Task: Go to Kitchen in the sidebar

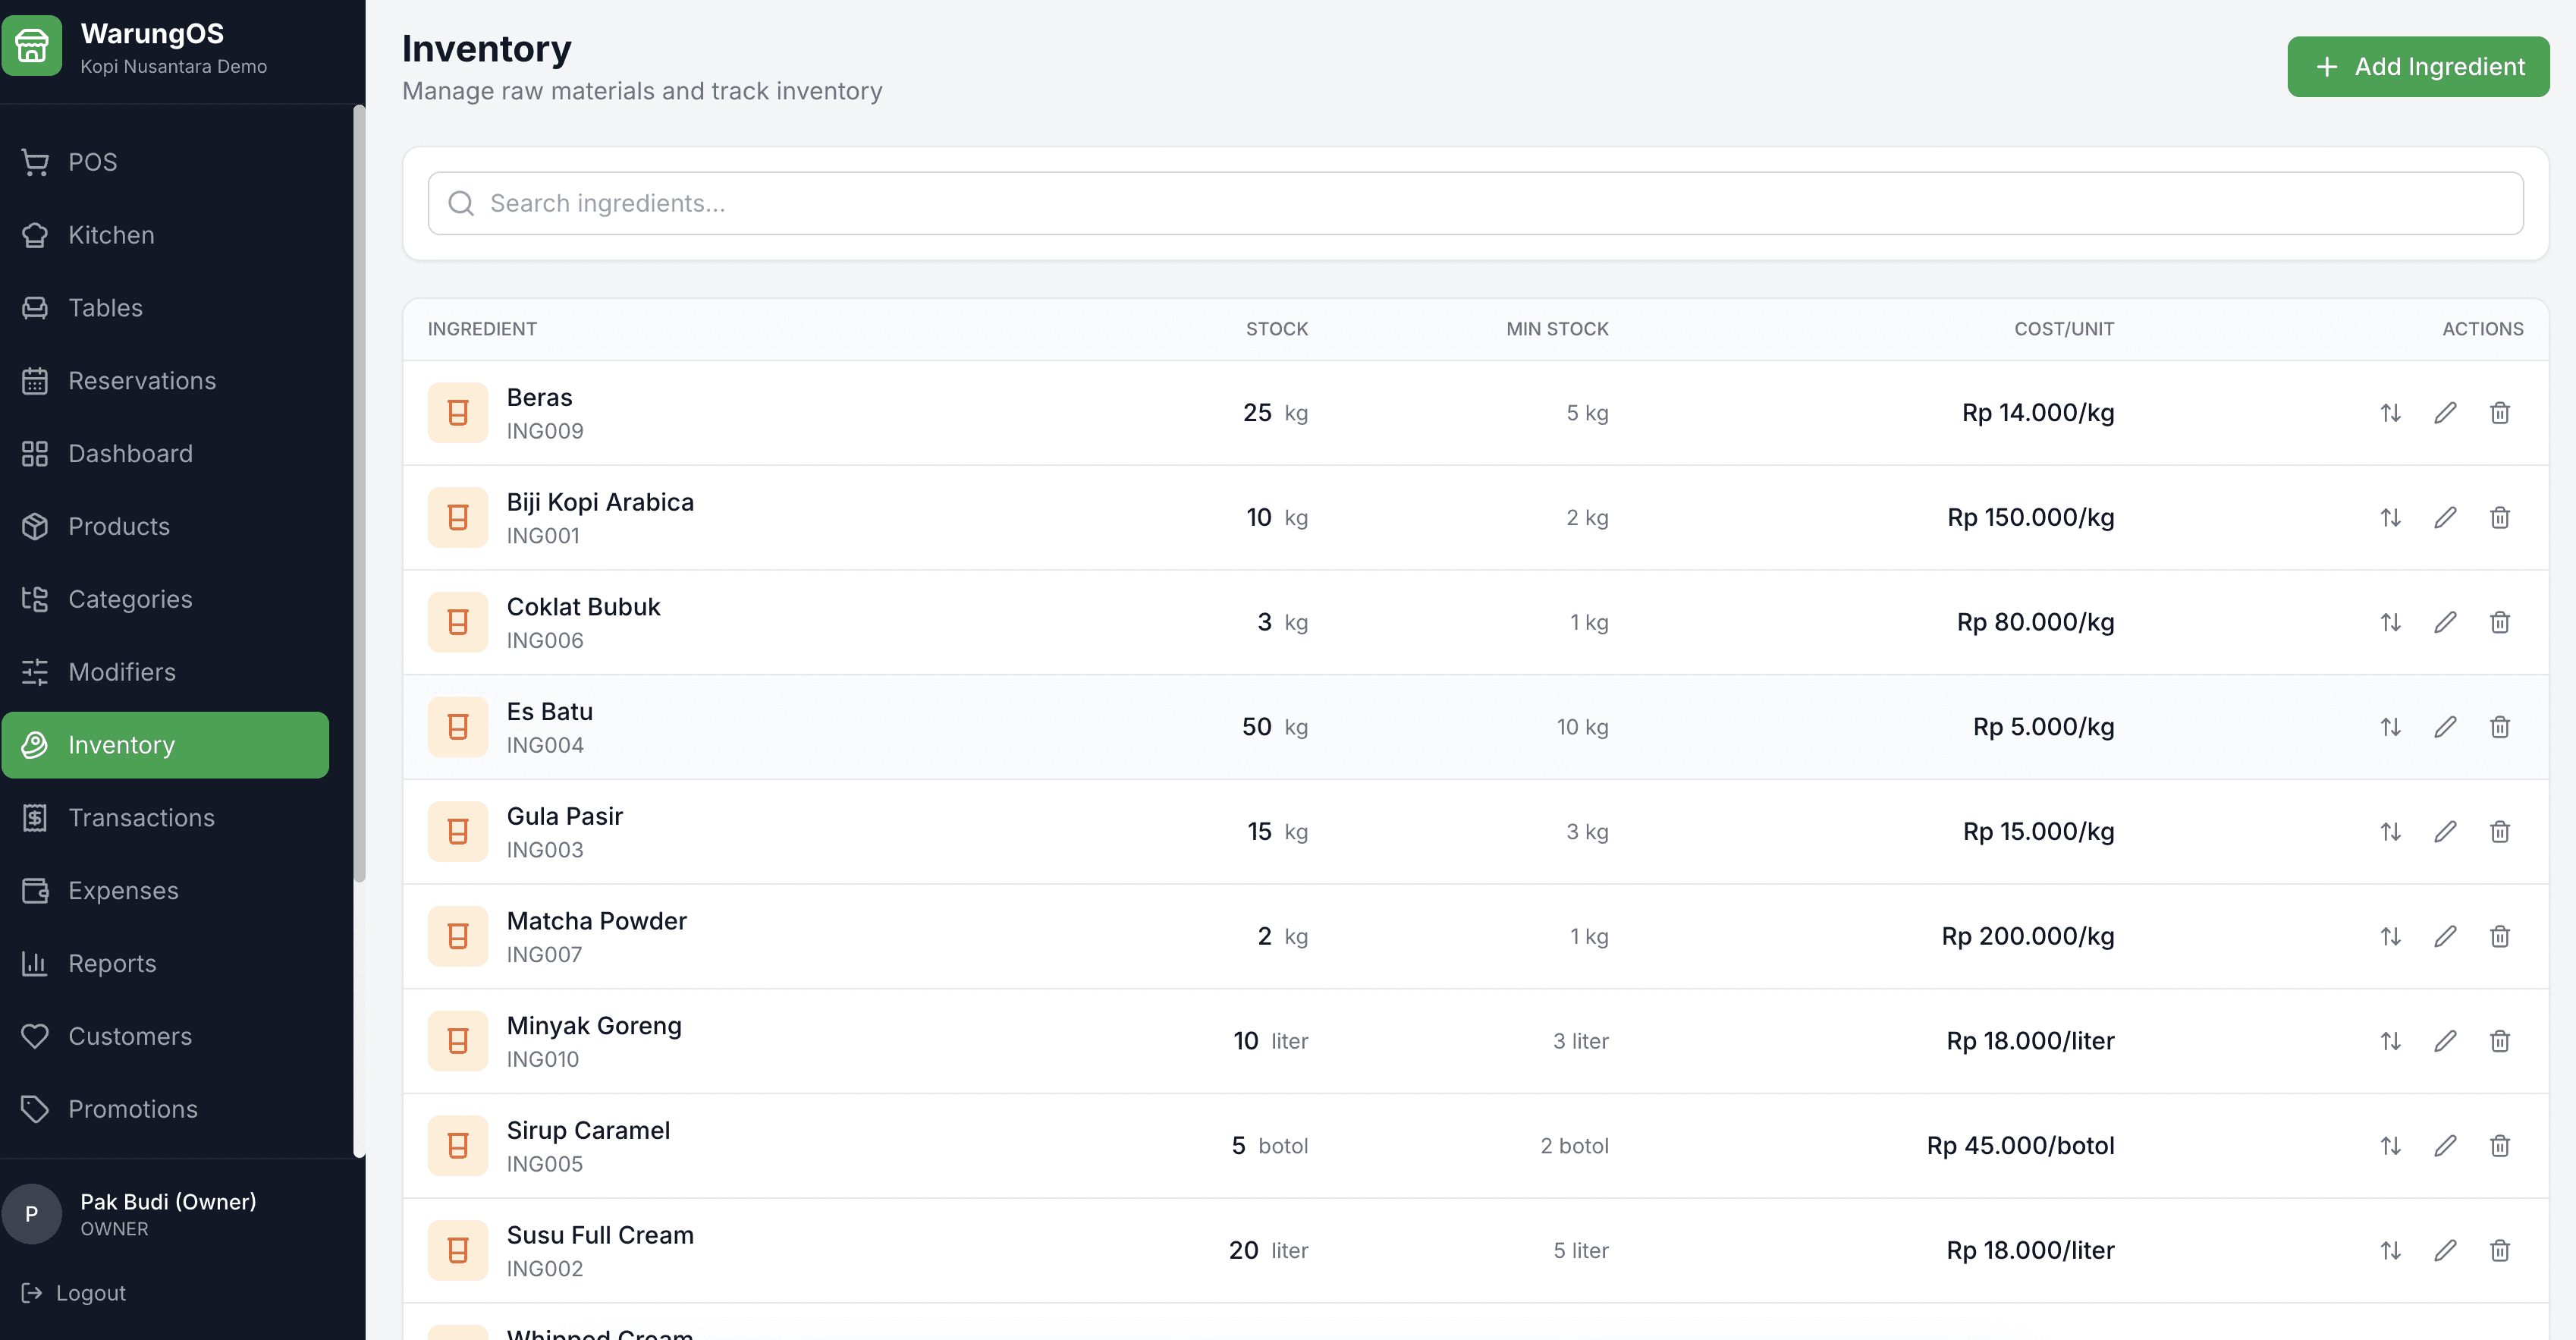Action: 111,235
